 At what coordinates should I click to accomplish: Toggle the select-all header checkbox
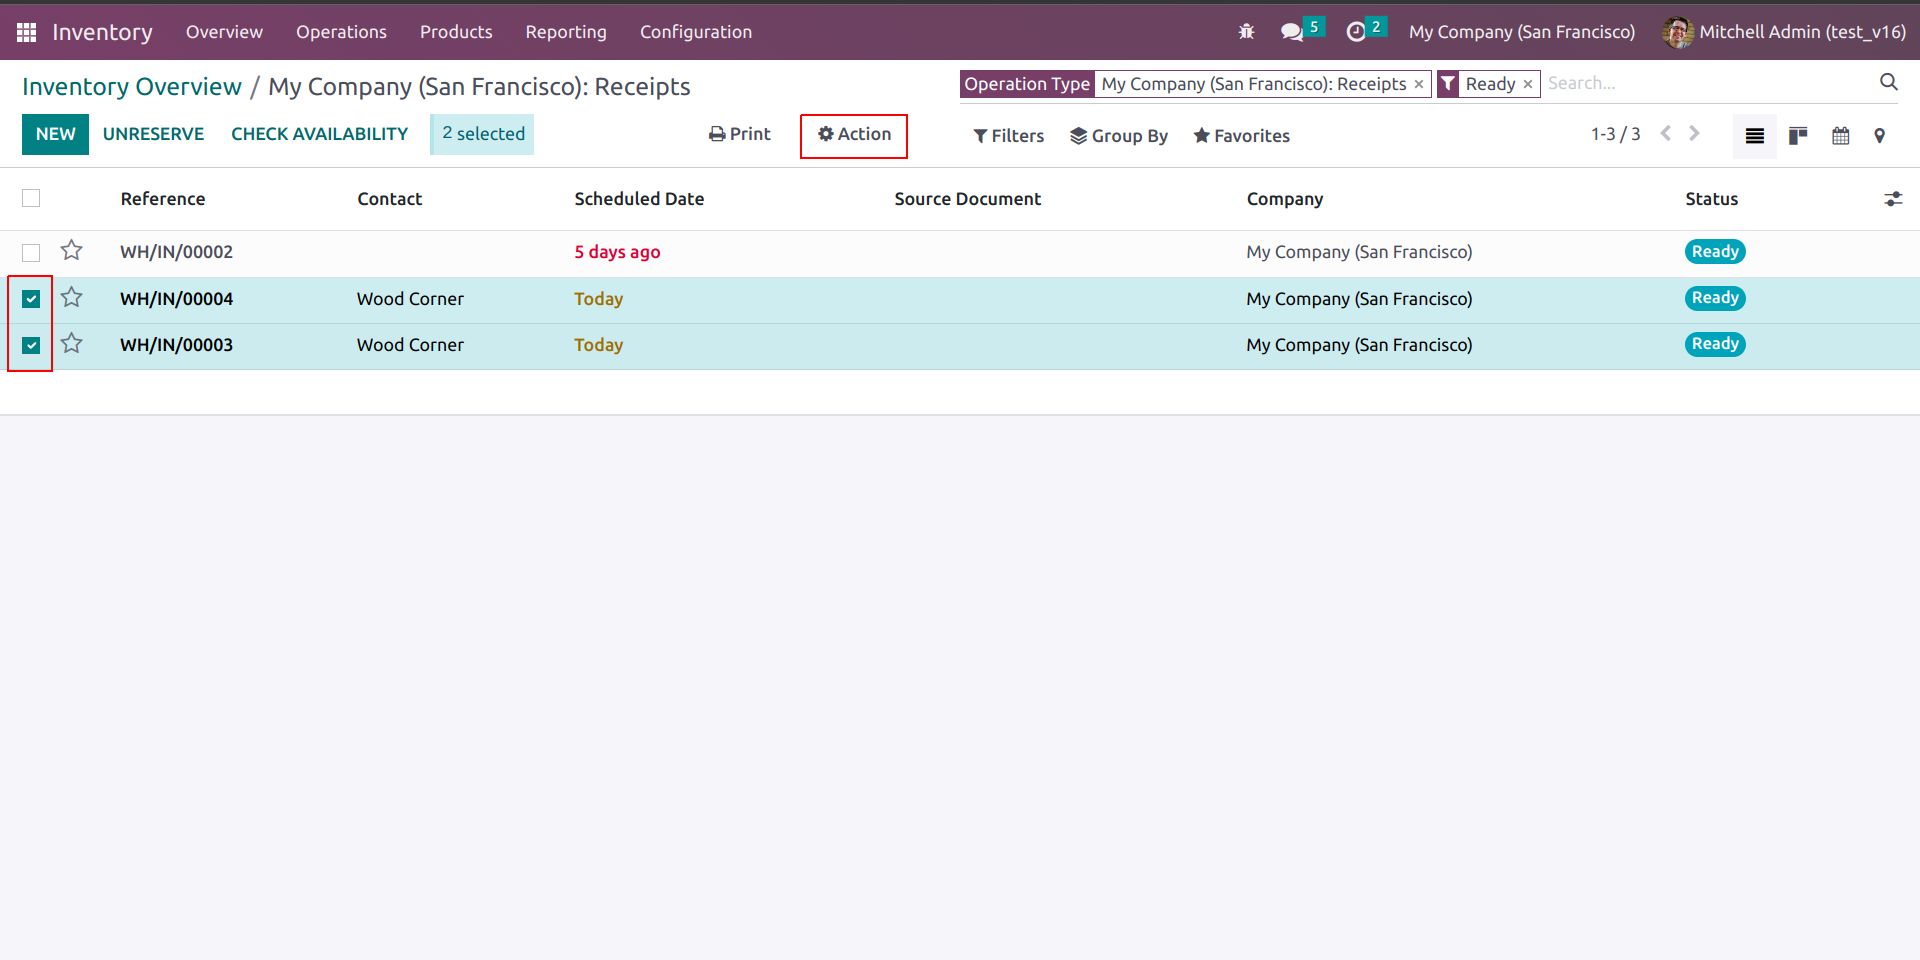point(31,198)
